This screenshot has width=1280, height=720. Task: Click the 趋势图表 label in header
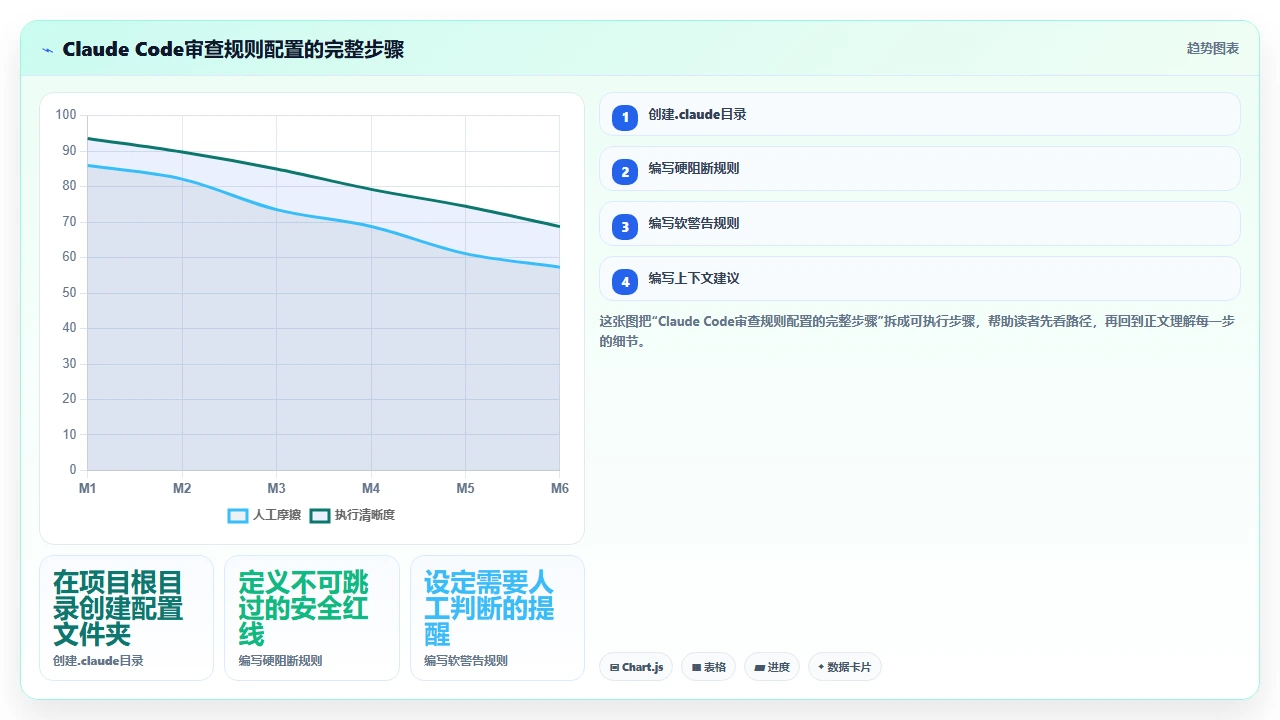[1213, 48]
